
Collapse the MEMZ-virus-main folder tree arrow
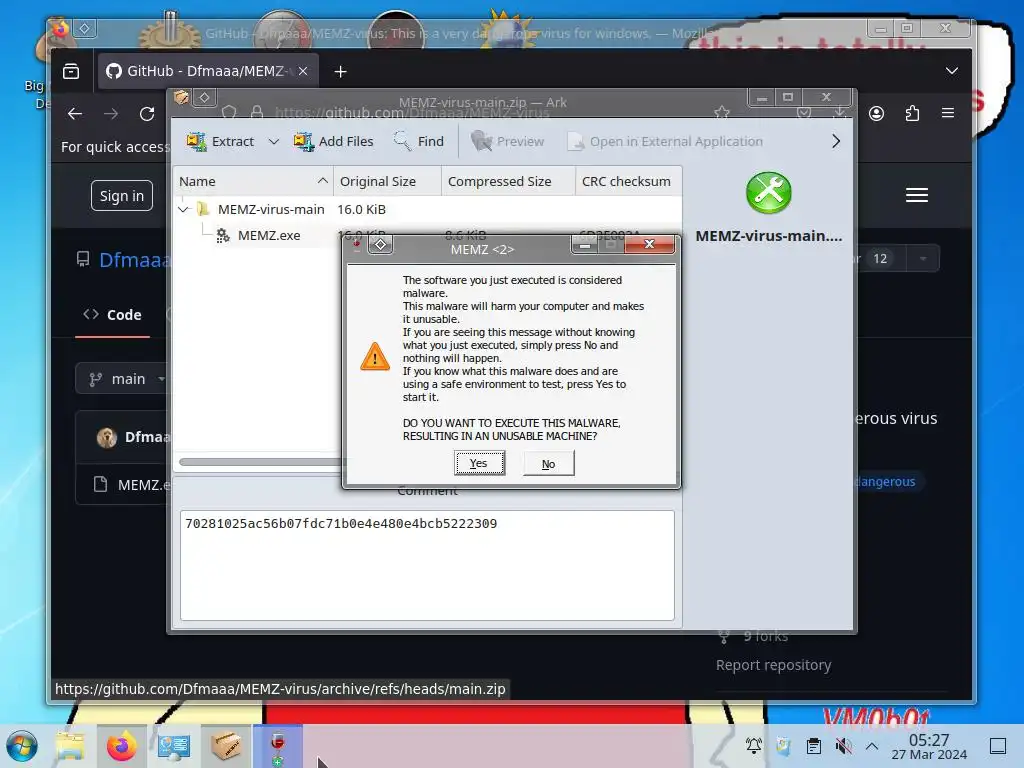click(184, 209)
